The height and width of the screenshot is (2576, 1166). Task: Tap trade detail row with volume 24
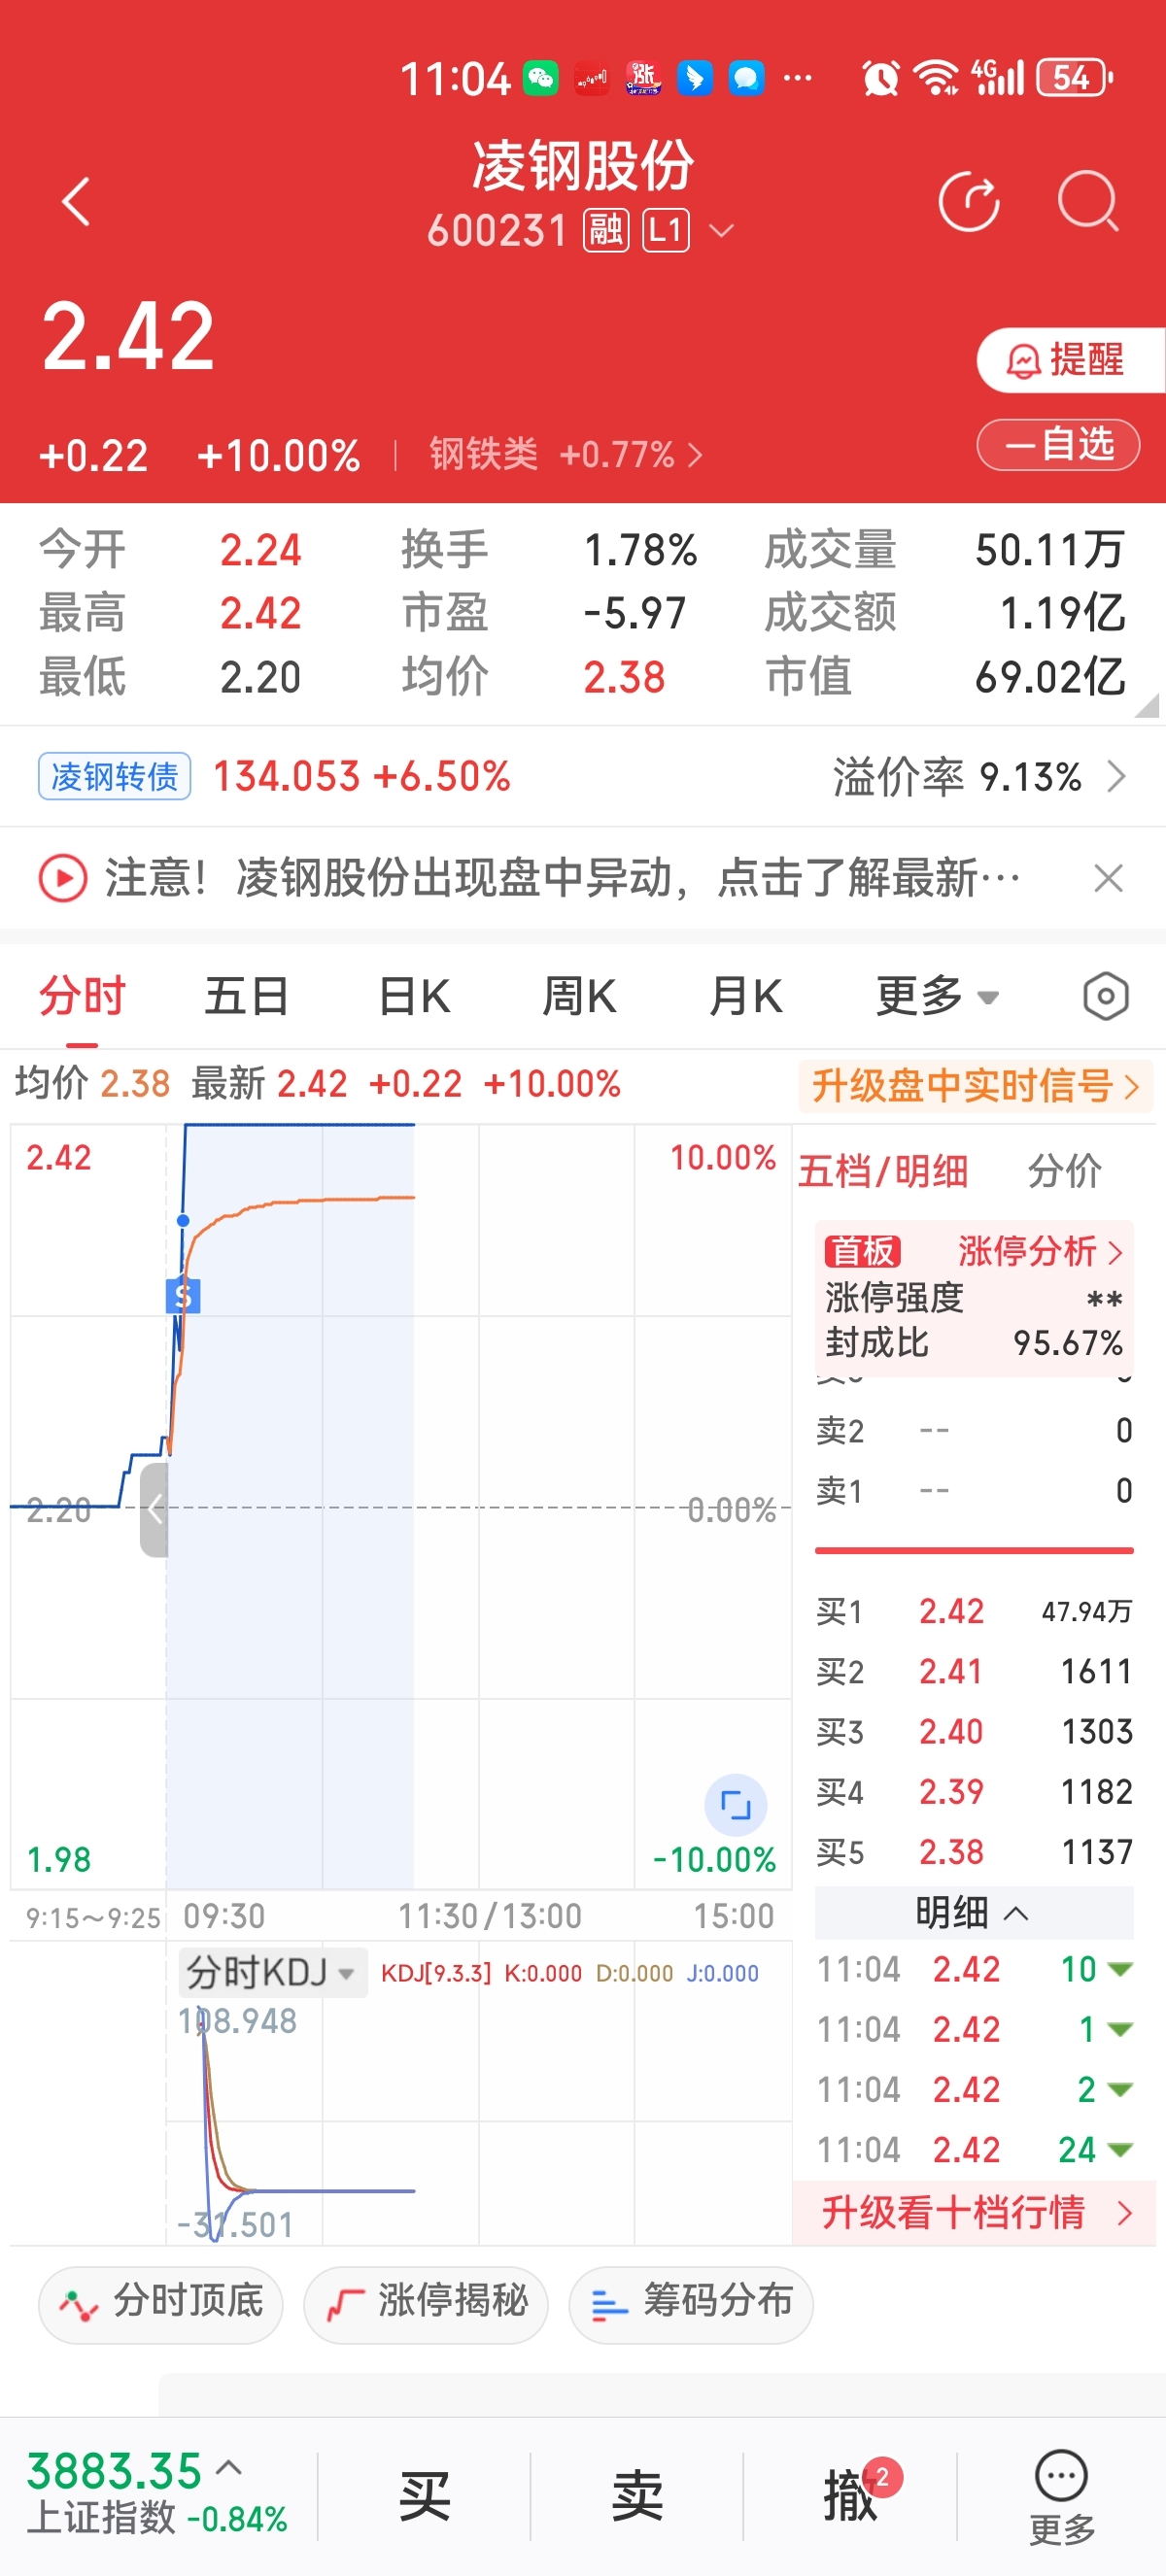point(974,2148)
